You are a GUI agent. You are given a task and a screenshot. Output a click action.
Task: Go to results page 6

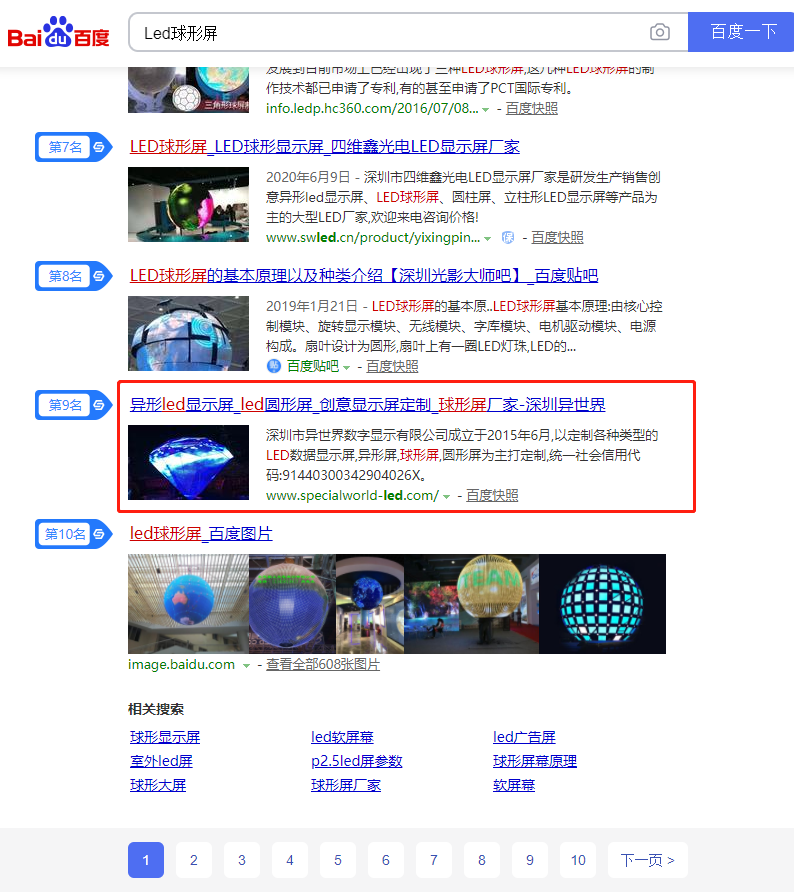point(386,860)
